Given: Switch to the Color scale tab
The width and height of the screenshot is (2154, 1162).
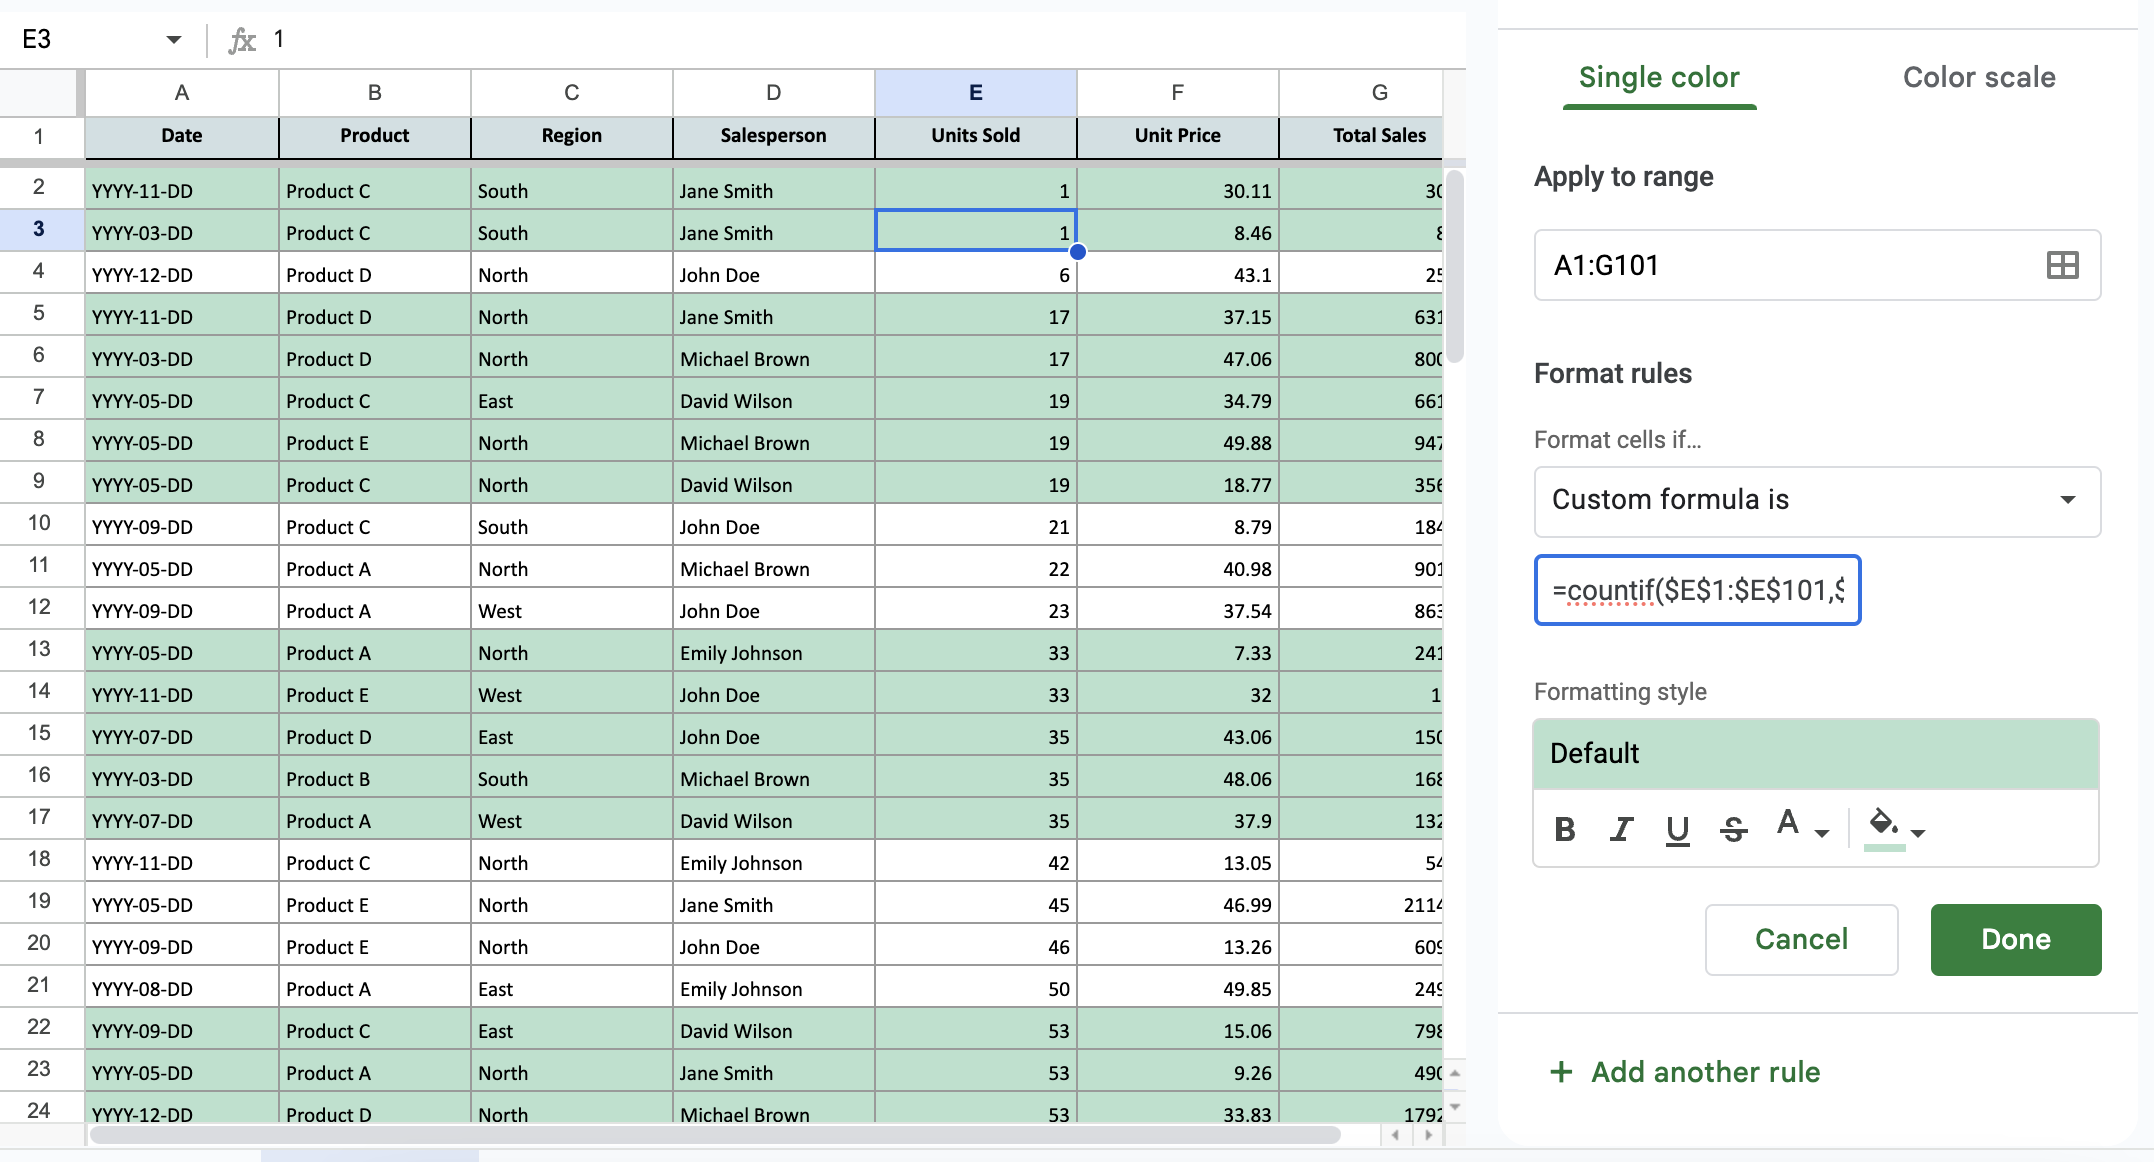Looking at the screenshot, I should pyautogui.click(x=1978, y=77).
